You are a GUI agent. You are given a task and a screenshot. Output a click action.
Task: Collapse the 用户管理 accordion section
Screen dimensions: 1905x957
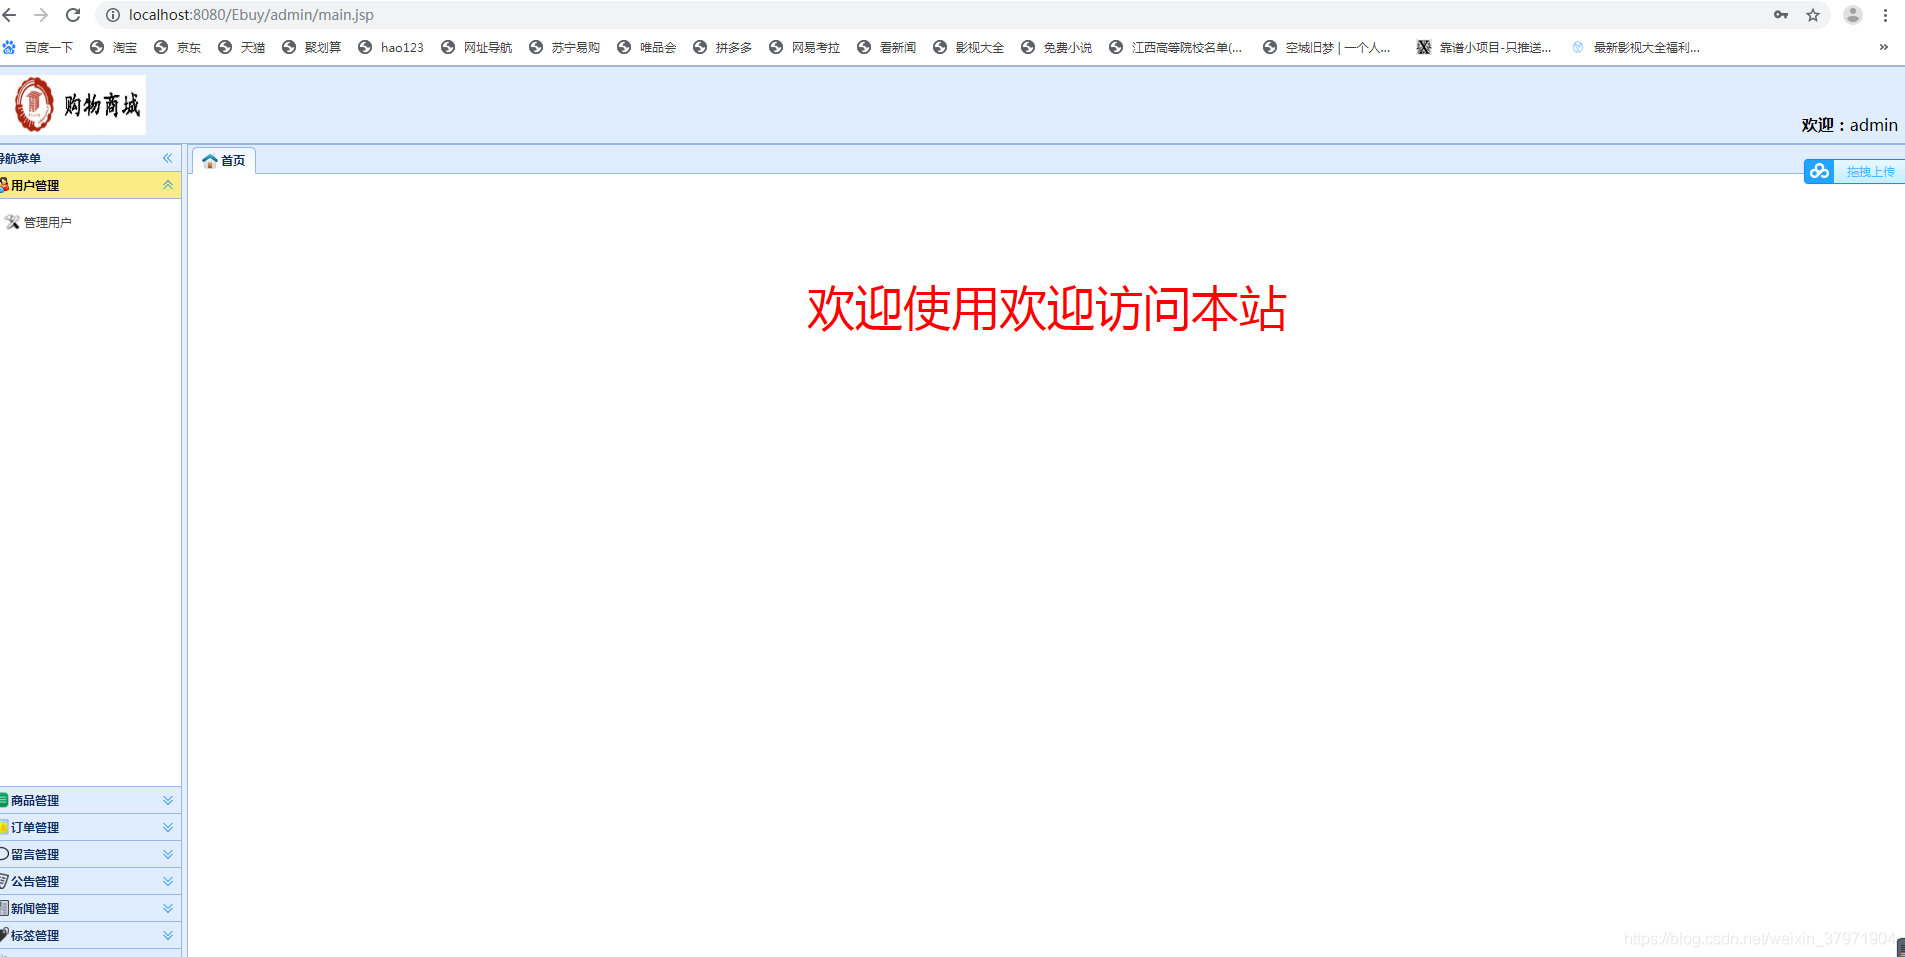[168, 185]
